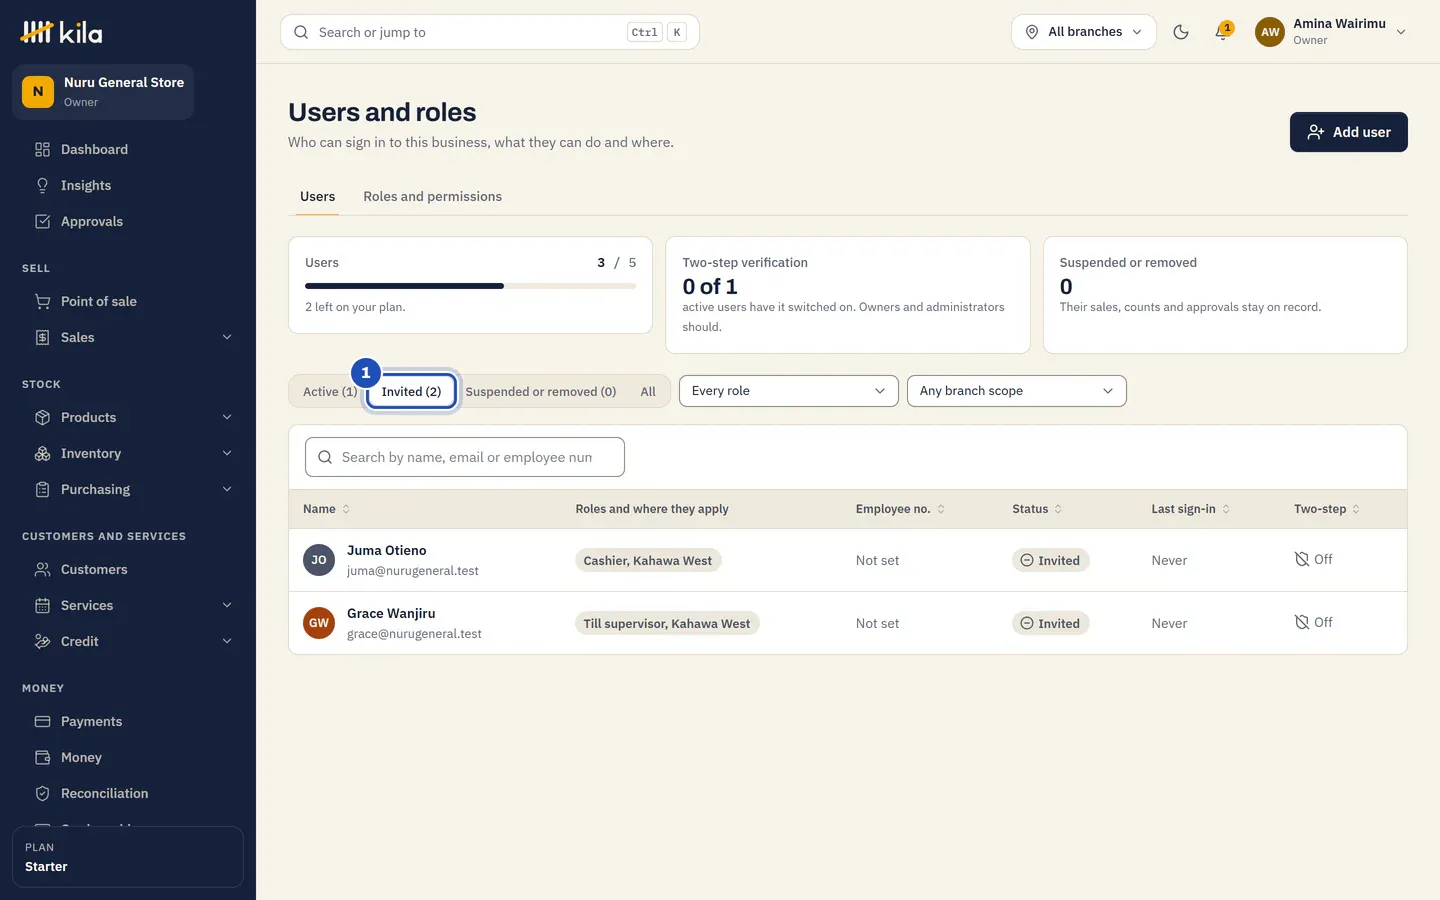Open Any branch scope dropdown
Screen dimensions: 1440x900
tap(1016, 391)
